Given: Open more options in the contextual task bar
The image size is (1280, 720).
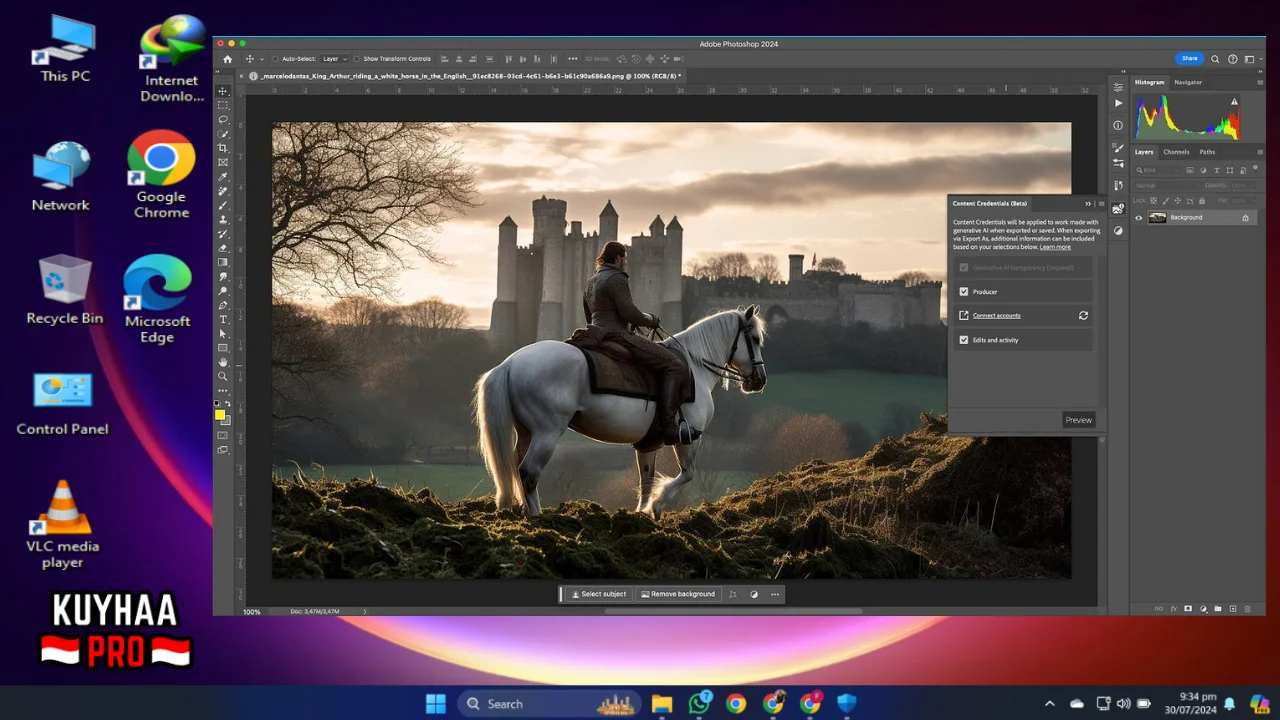Looking at the screenshot, I should tap(775, 594).
